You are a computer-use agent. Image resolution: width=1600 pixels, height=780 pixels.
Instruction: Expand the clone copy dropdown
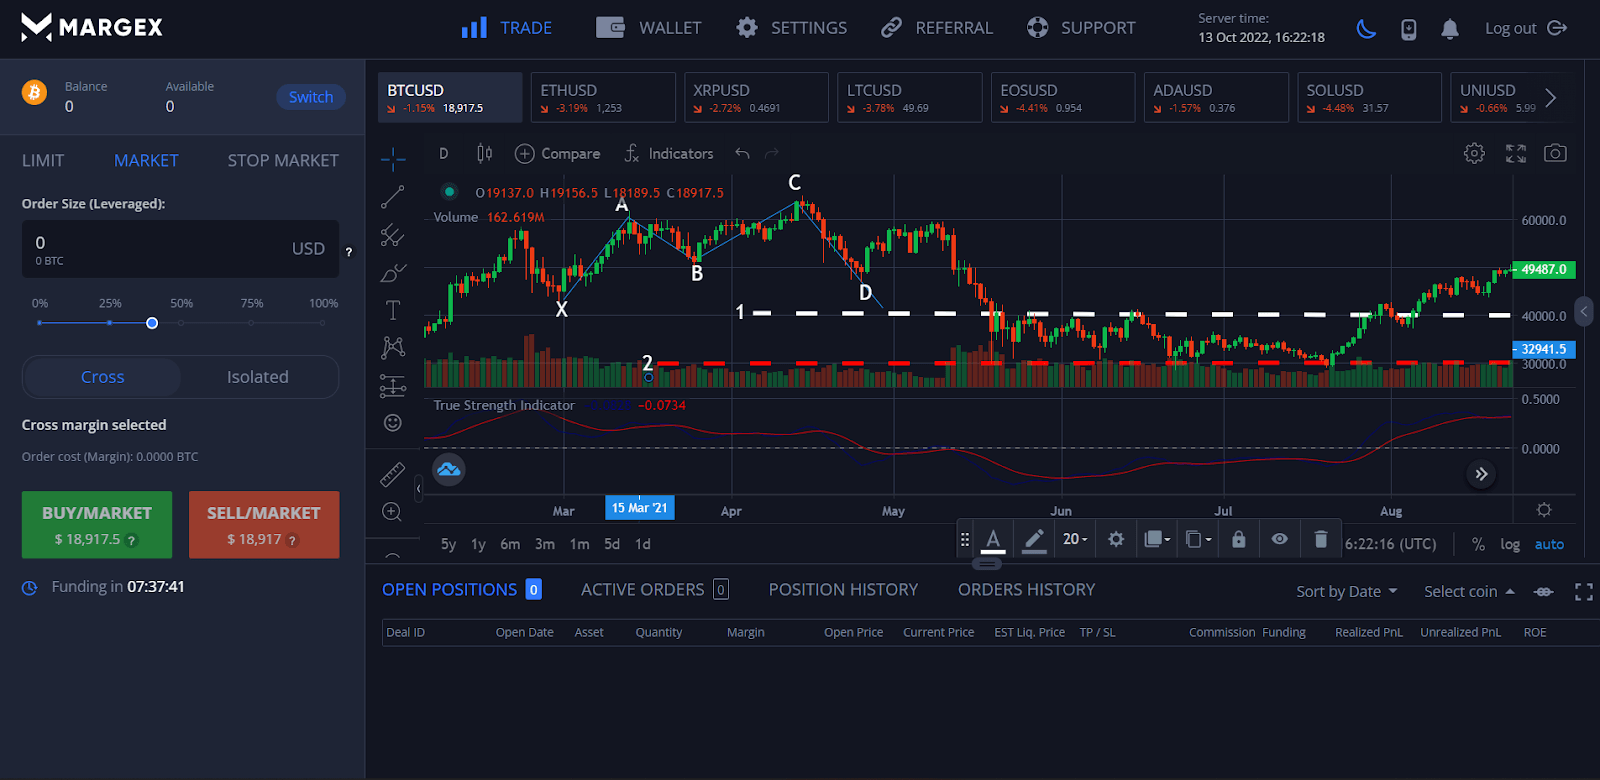pos(1198,540)
